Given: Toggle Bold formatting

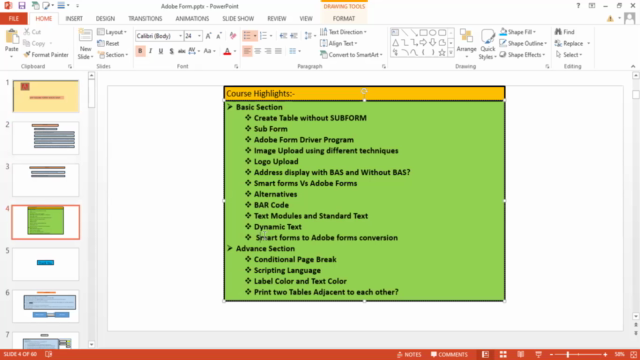Looking at the screenshot, I should pyautogui.click(x=140, y=51).
